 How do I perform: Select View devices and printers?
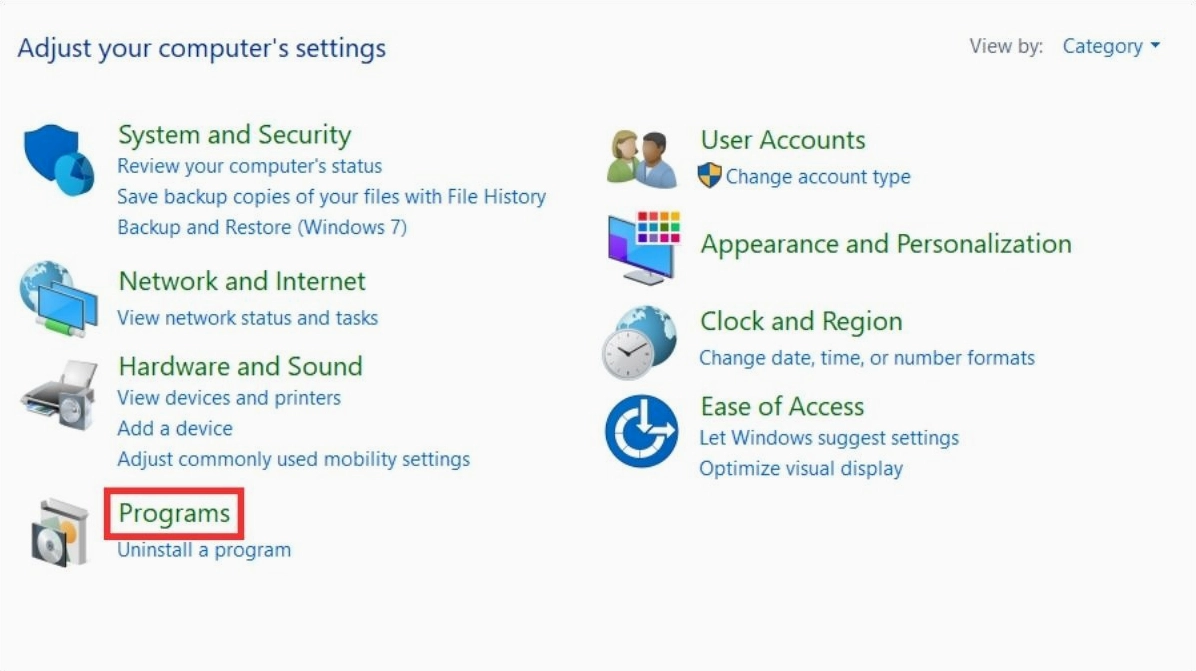point(229,398)
